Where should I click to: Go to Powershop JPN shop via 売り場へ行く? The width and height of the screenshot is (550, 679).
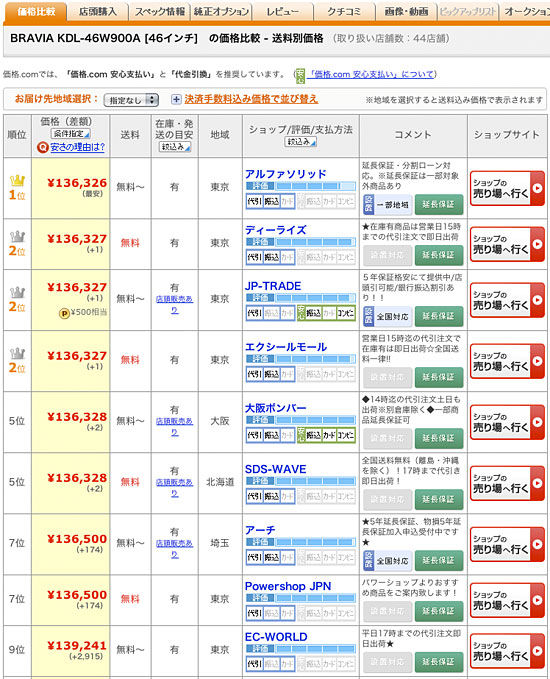(507, 600)
